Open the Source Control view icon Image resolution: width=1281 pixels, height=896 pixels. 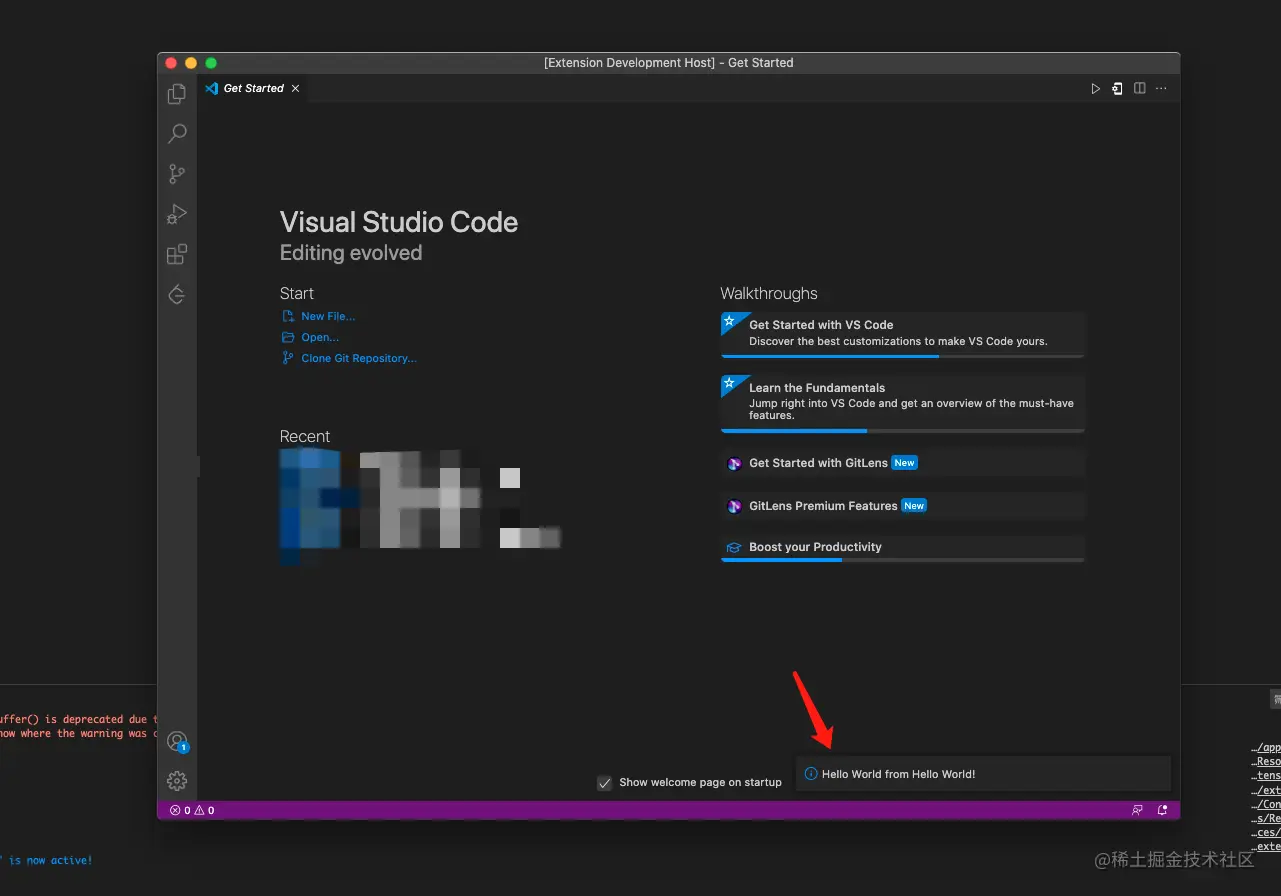point(177,174)
